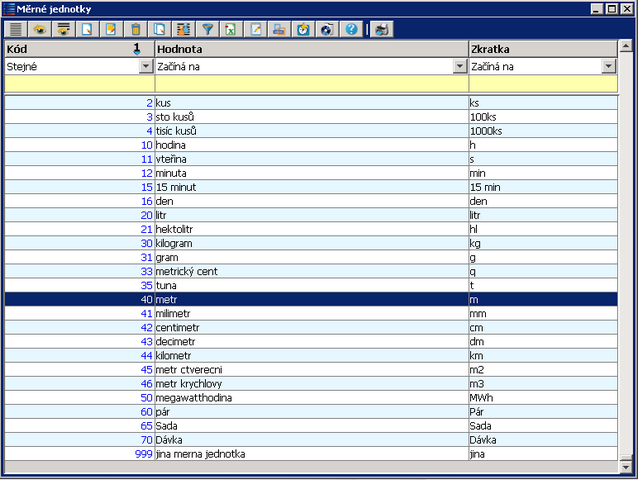Expand the Hodnota filter condition dropdown
Screen dimensions: 638x480
(x=460, y=66)
